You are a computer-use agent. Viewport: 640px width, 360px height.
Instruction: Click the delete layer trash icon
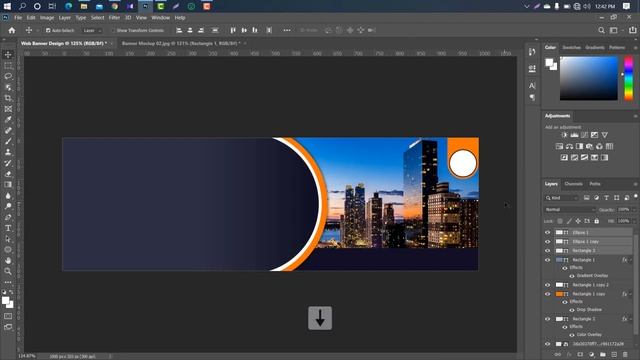tap(625, 354)
